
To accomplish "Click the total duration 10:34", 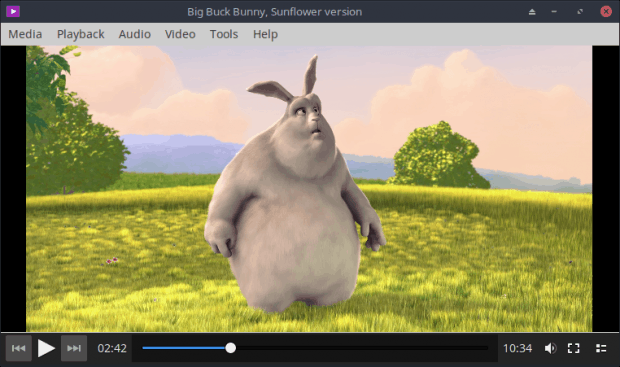I will point(517,348).
